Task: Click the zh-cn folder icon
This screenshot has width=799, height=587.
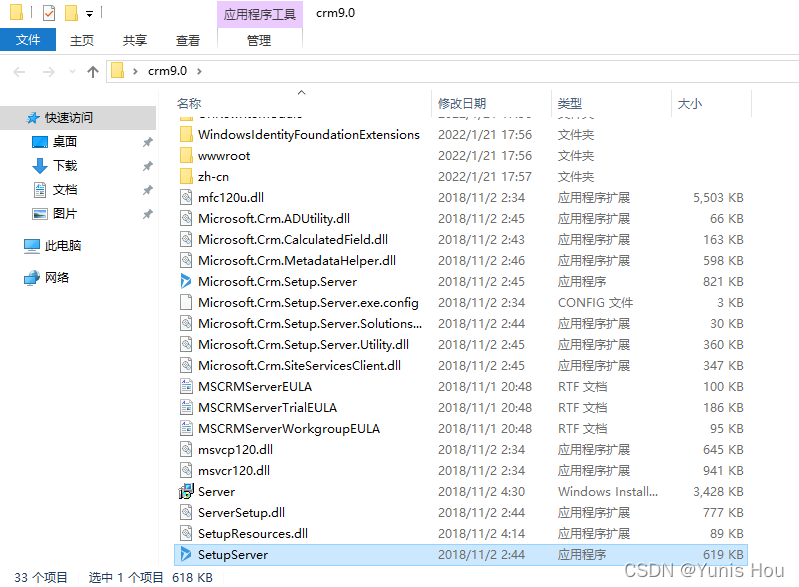Action: (x=187, y=176)
